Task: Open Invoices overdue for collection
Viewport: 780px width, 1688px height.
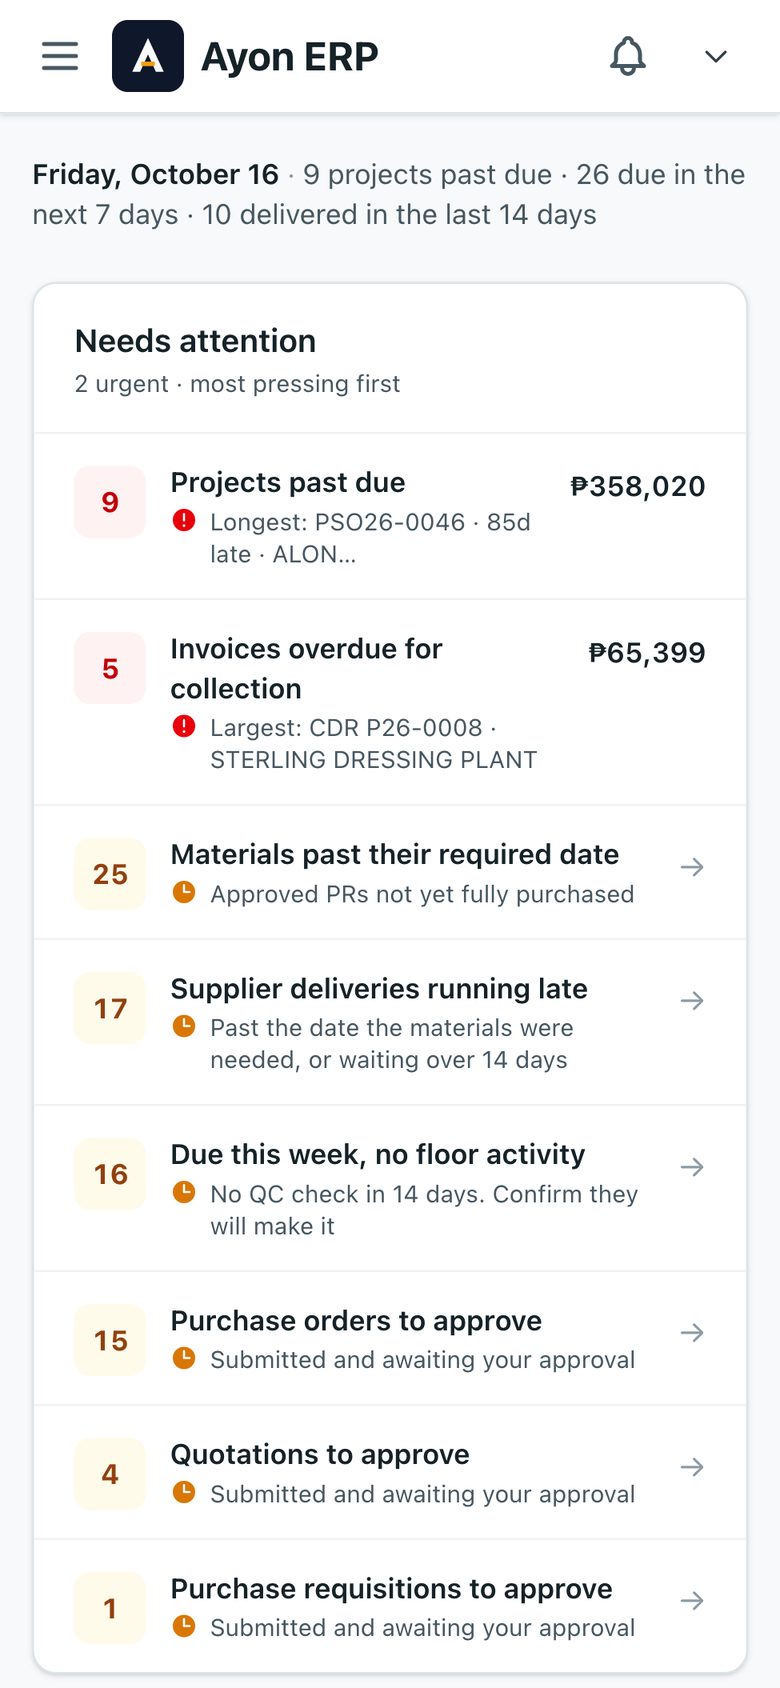Action: coord(390,703)
